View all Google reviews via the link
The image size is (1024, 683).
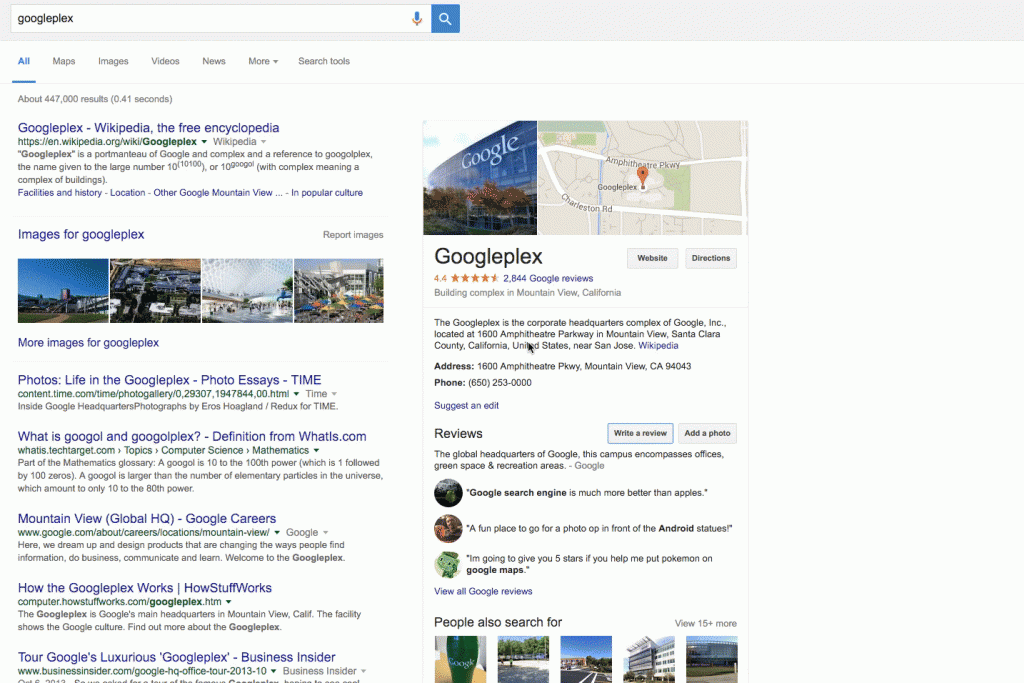click(483, 591)
